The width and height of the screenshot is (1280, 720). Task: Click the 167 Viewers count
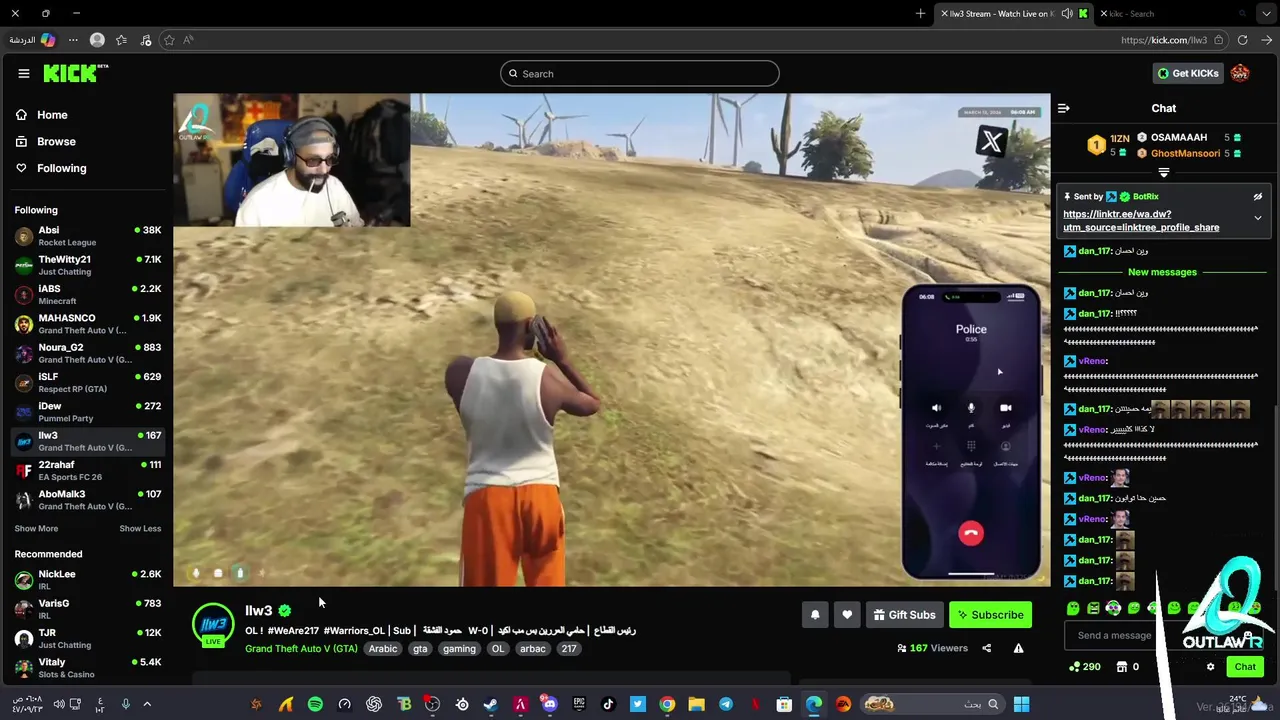click(933, 648)
